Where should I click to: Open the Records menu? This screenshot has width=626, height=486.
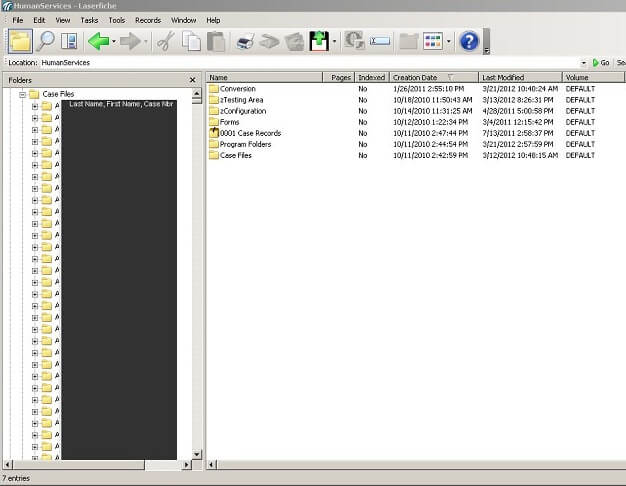tap(148, 20)
